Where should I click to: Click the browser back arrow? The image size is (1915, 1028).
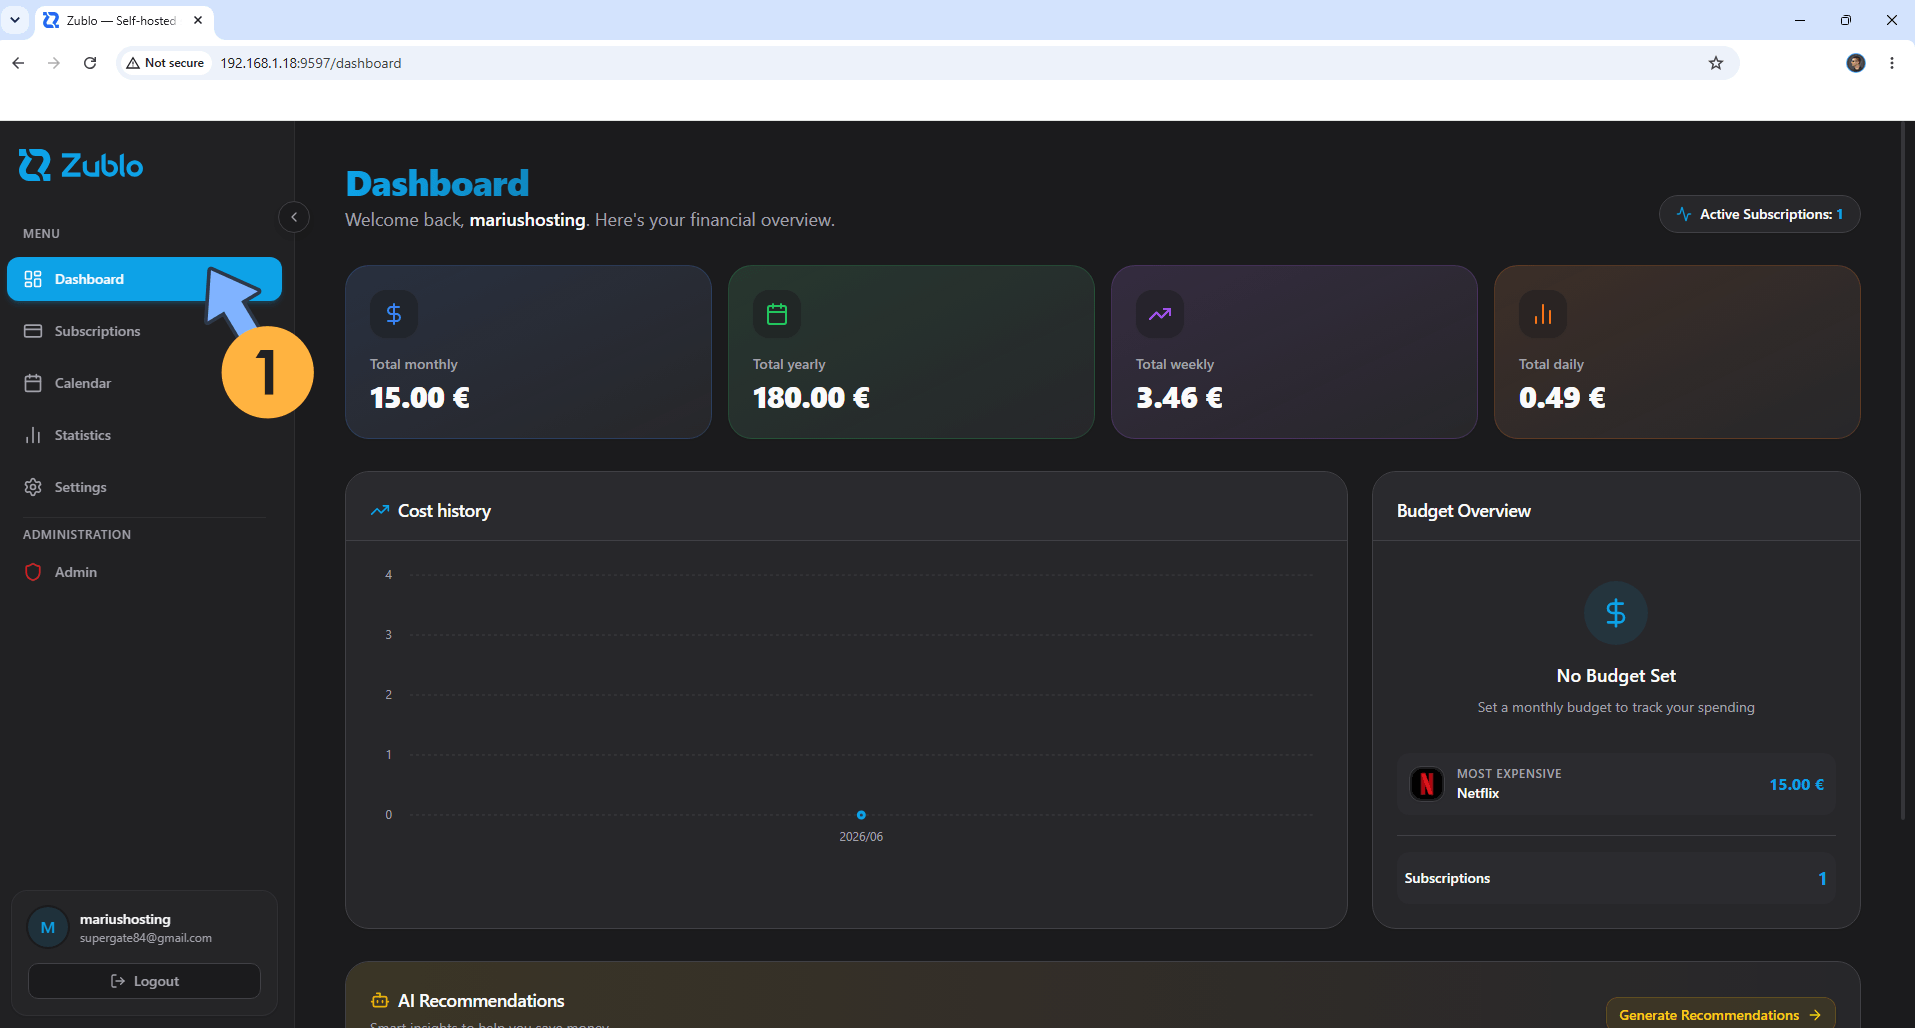18,63
